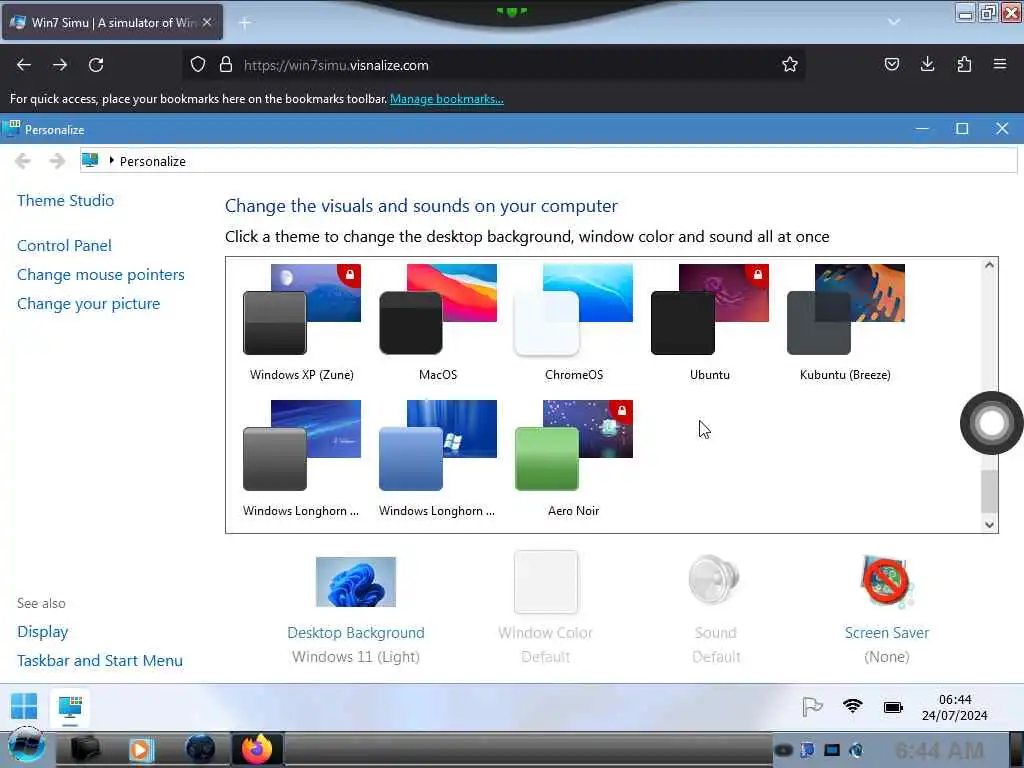Focus the browser URL address field

[x=493, y=65]
